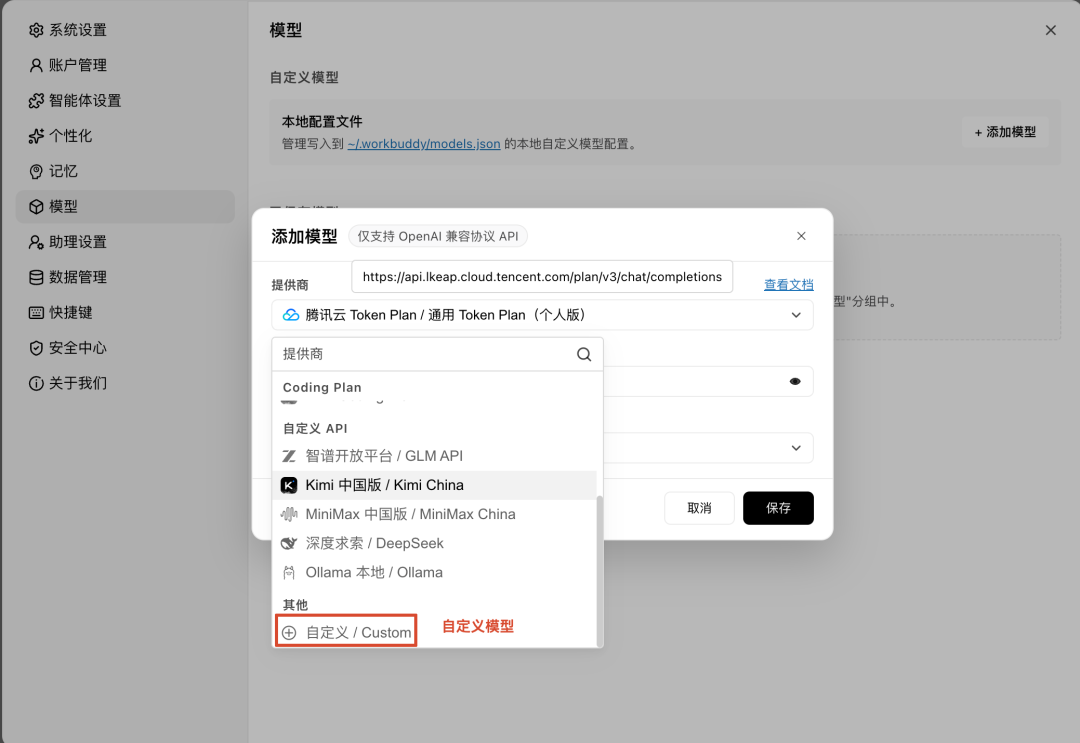Image resolution: width=1080 pixels, height=743 pixels.
Task: Click the 关于我们 info icon
Action: point(36,383)
